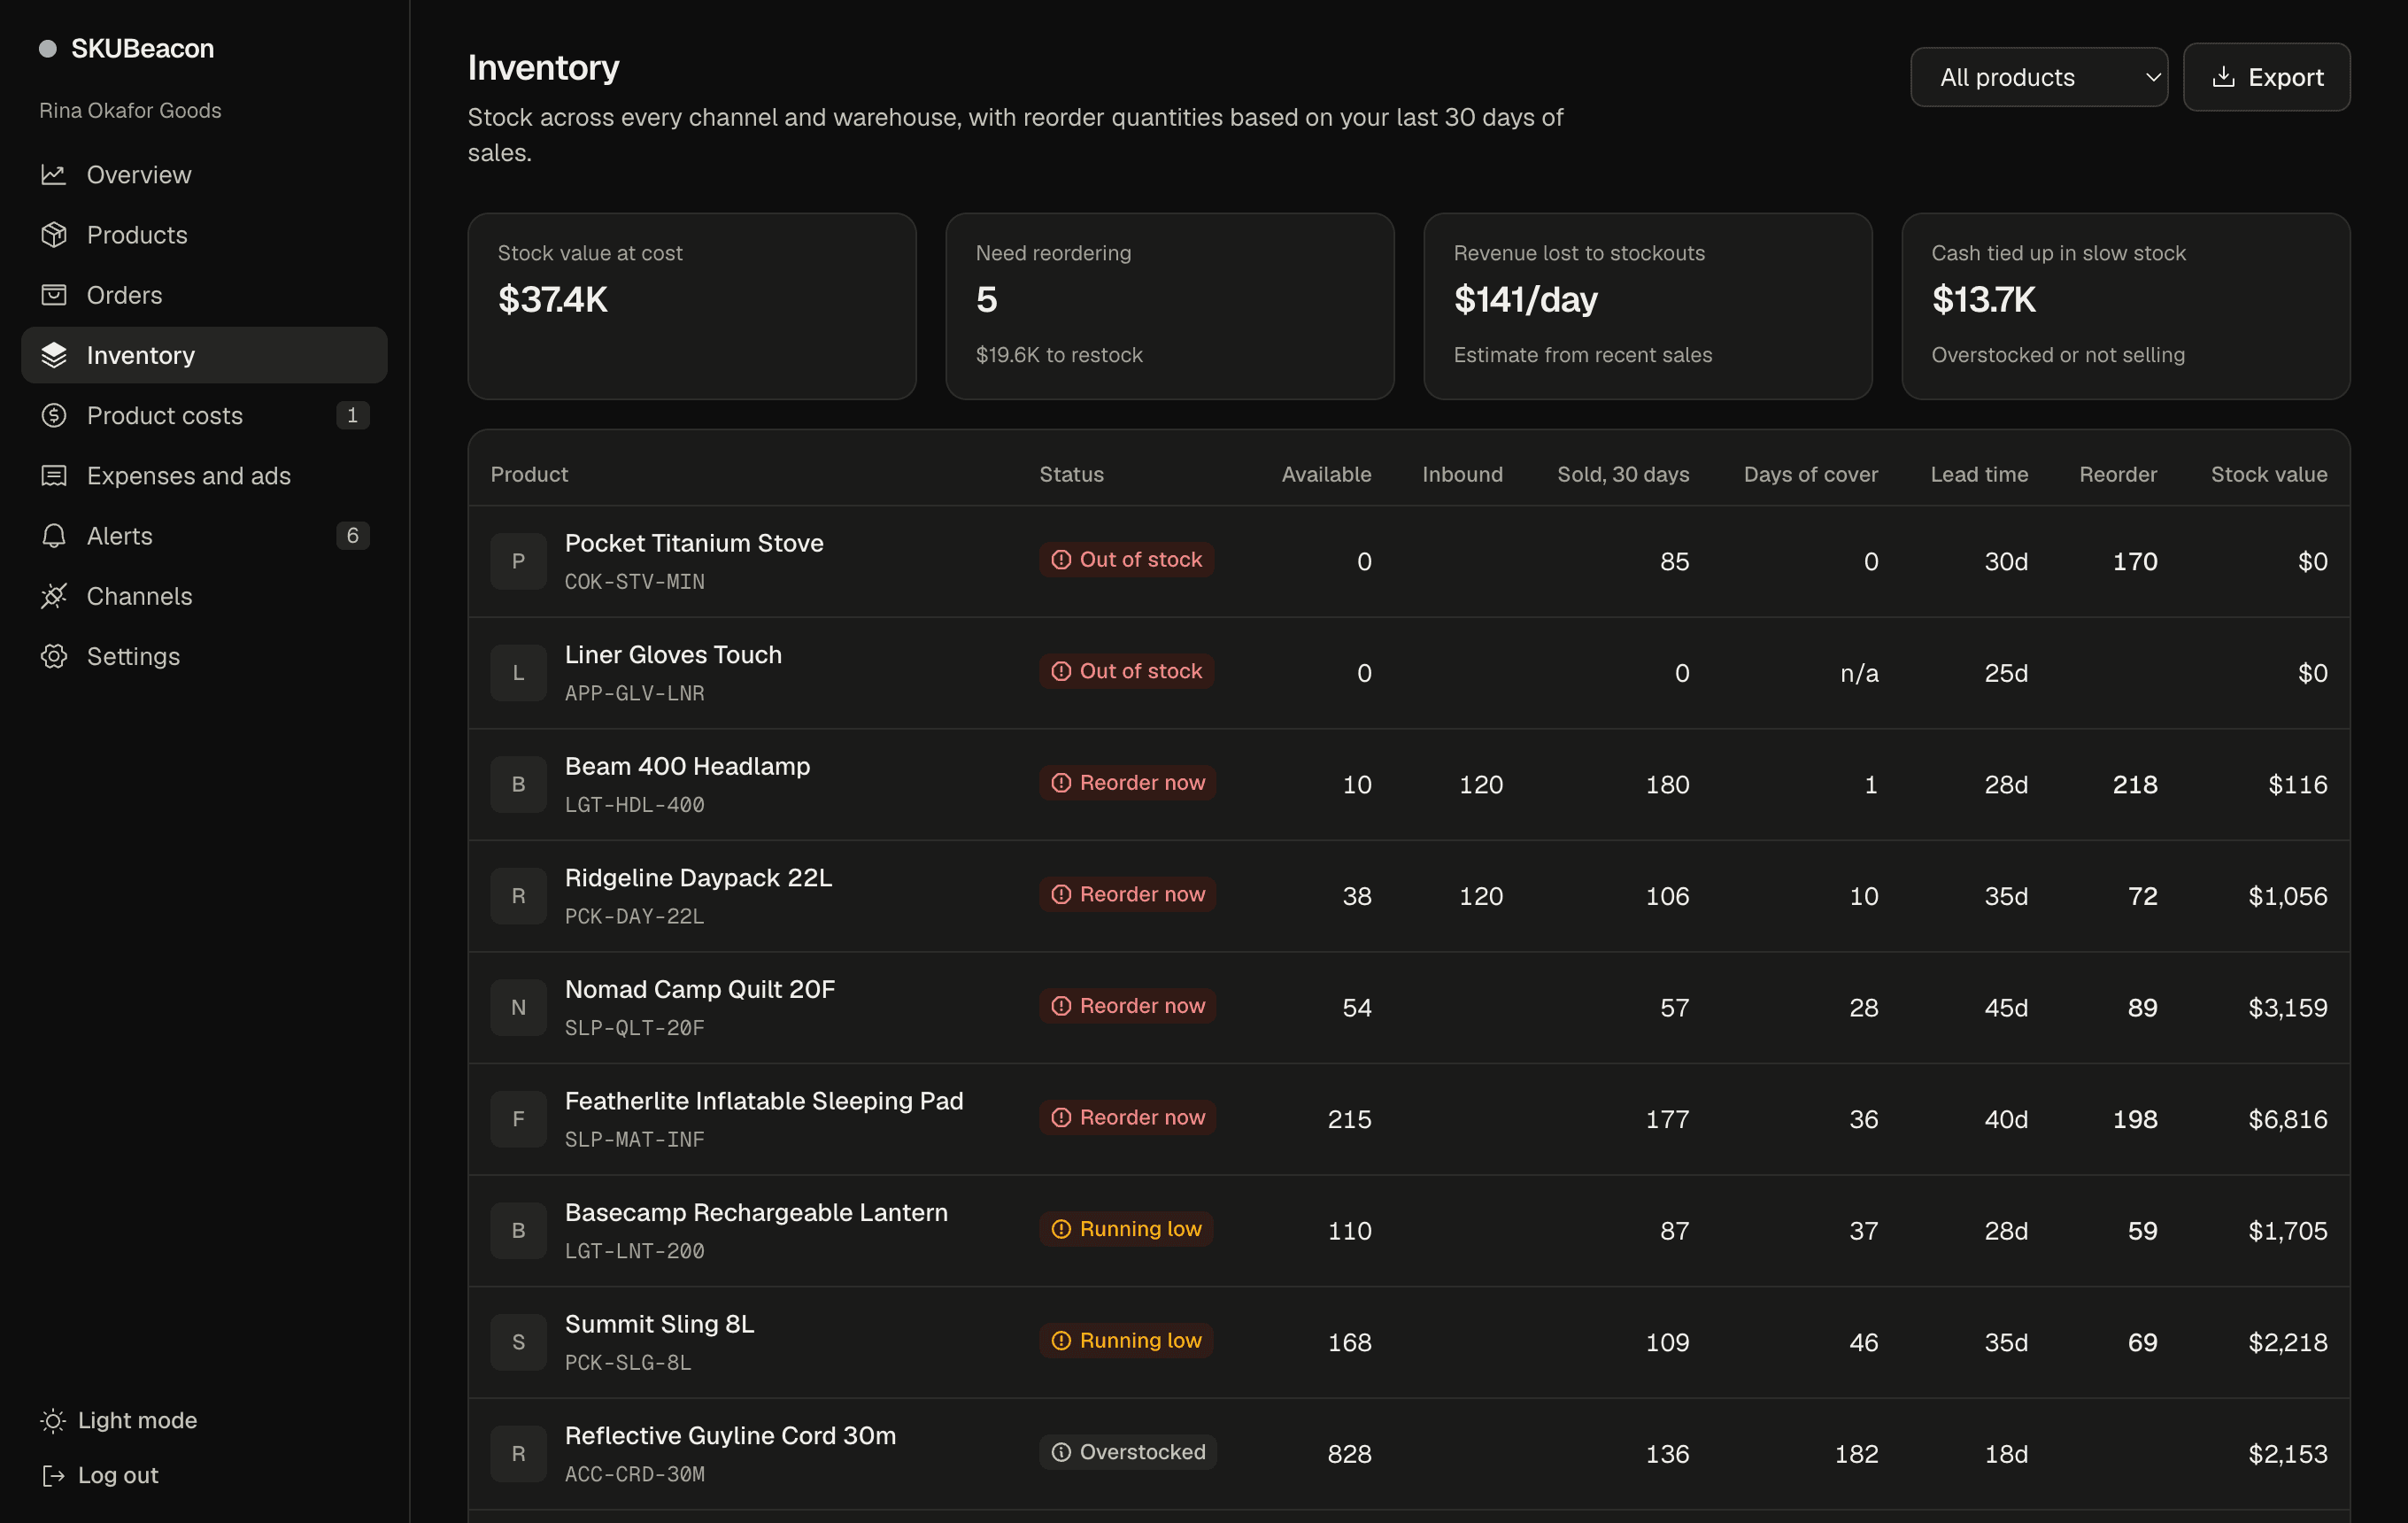Click the SKUBeacon logo text
2408x1523 pixels.
point(143,48)
